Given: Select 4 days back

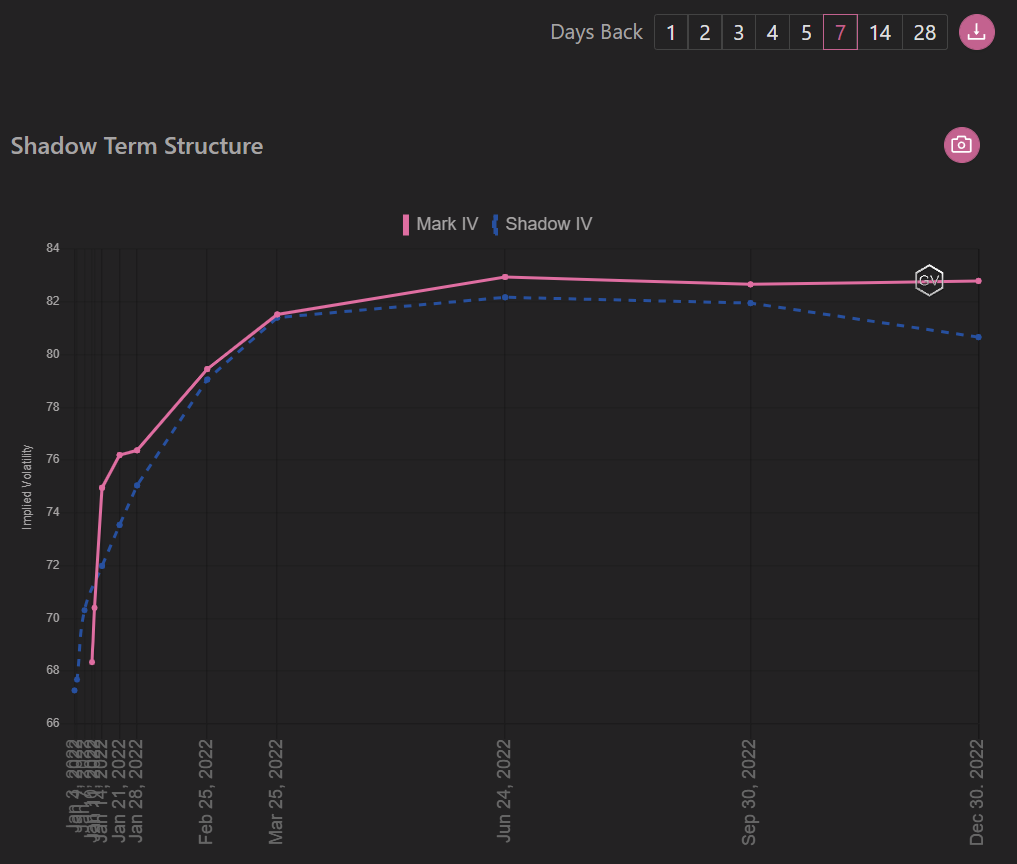Looking at the screenshot, I should (772, 32).
